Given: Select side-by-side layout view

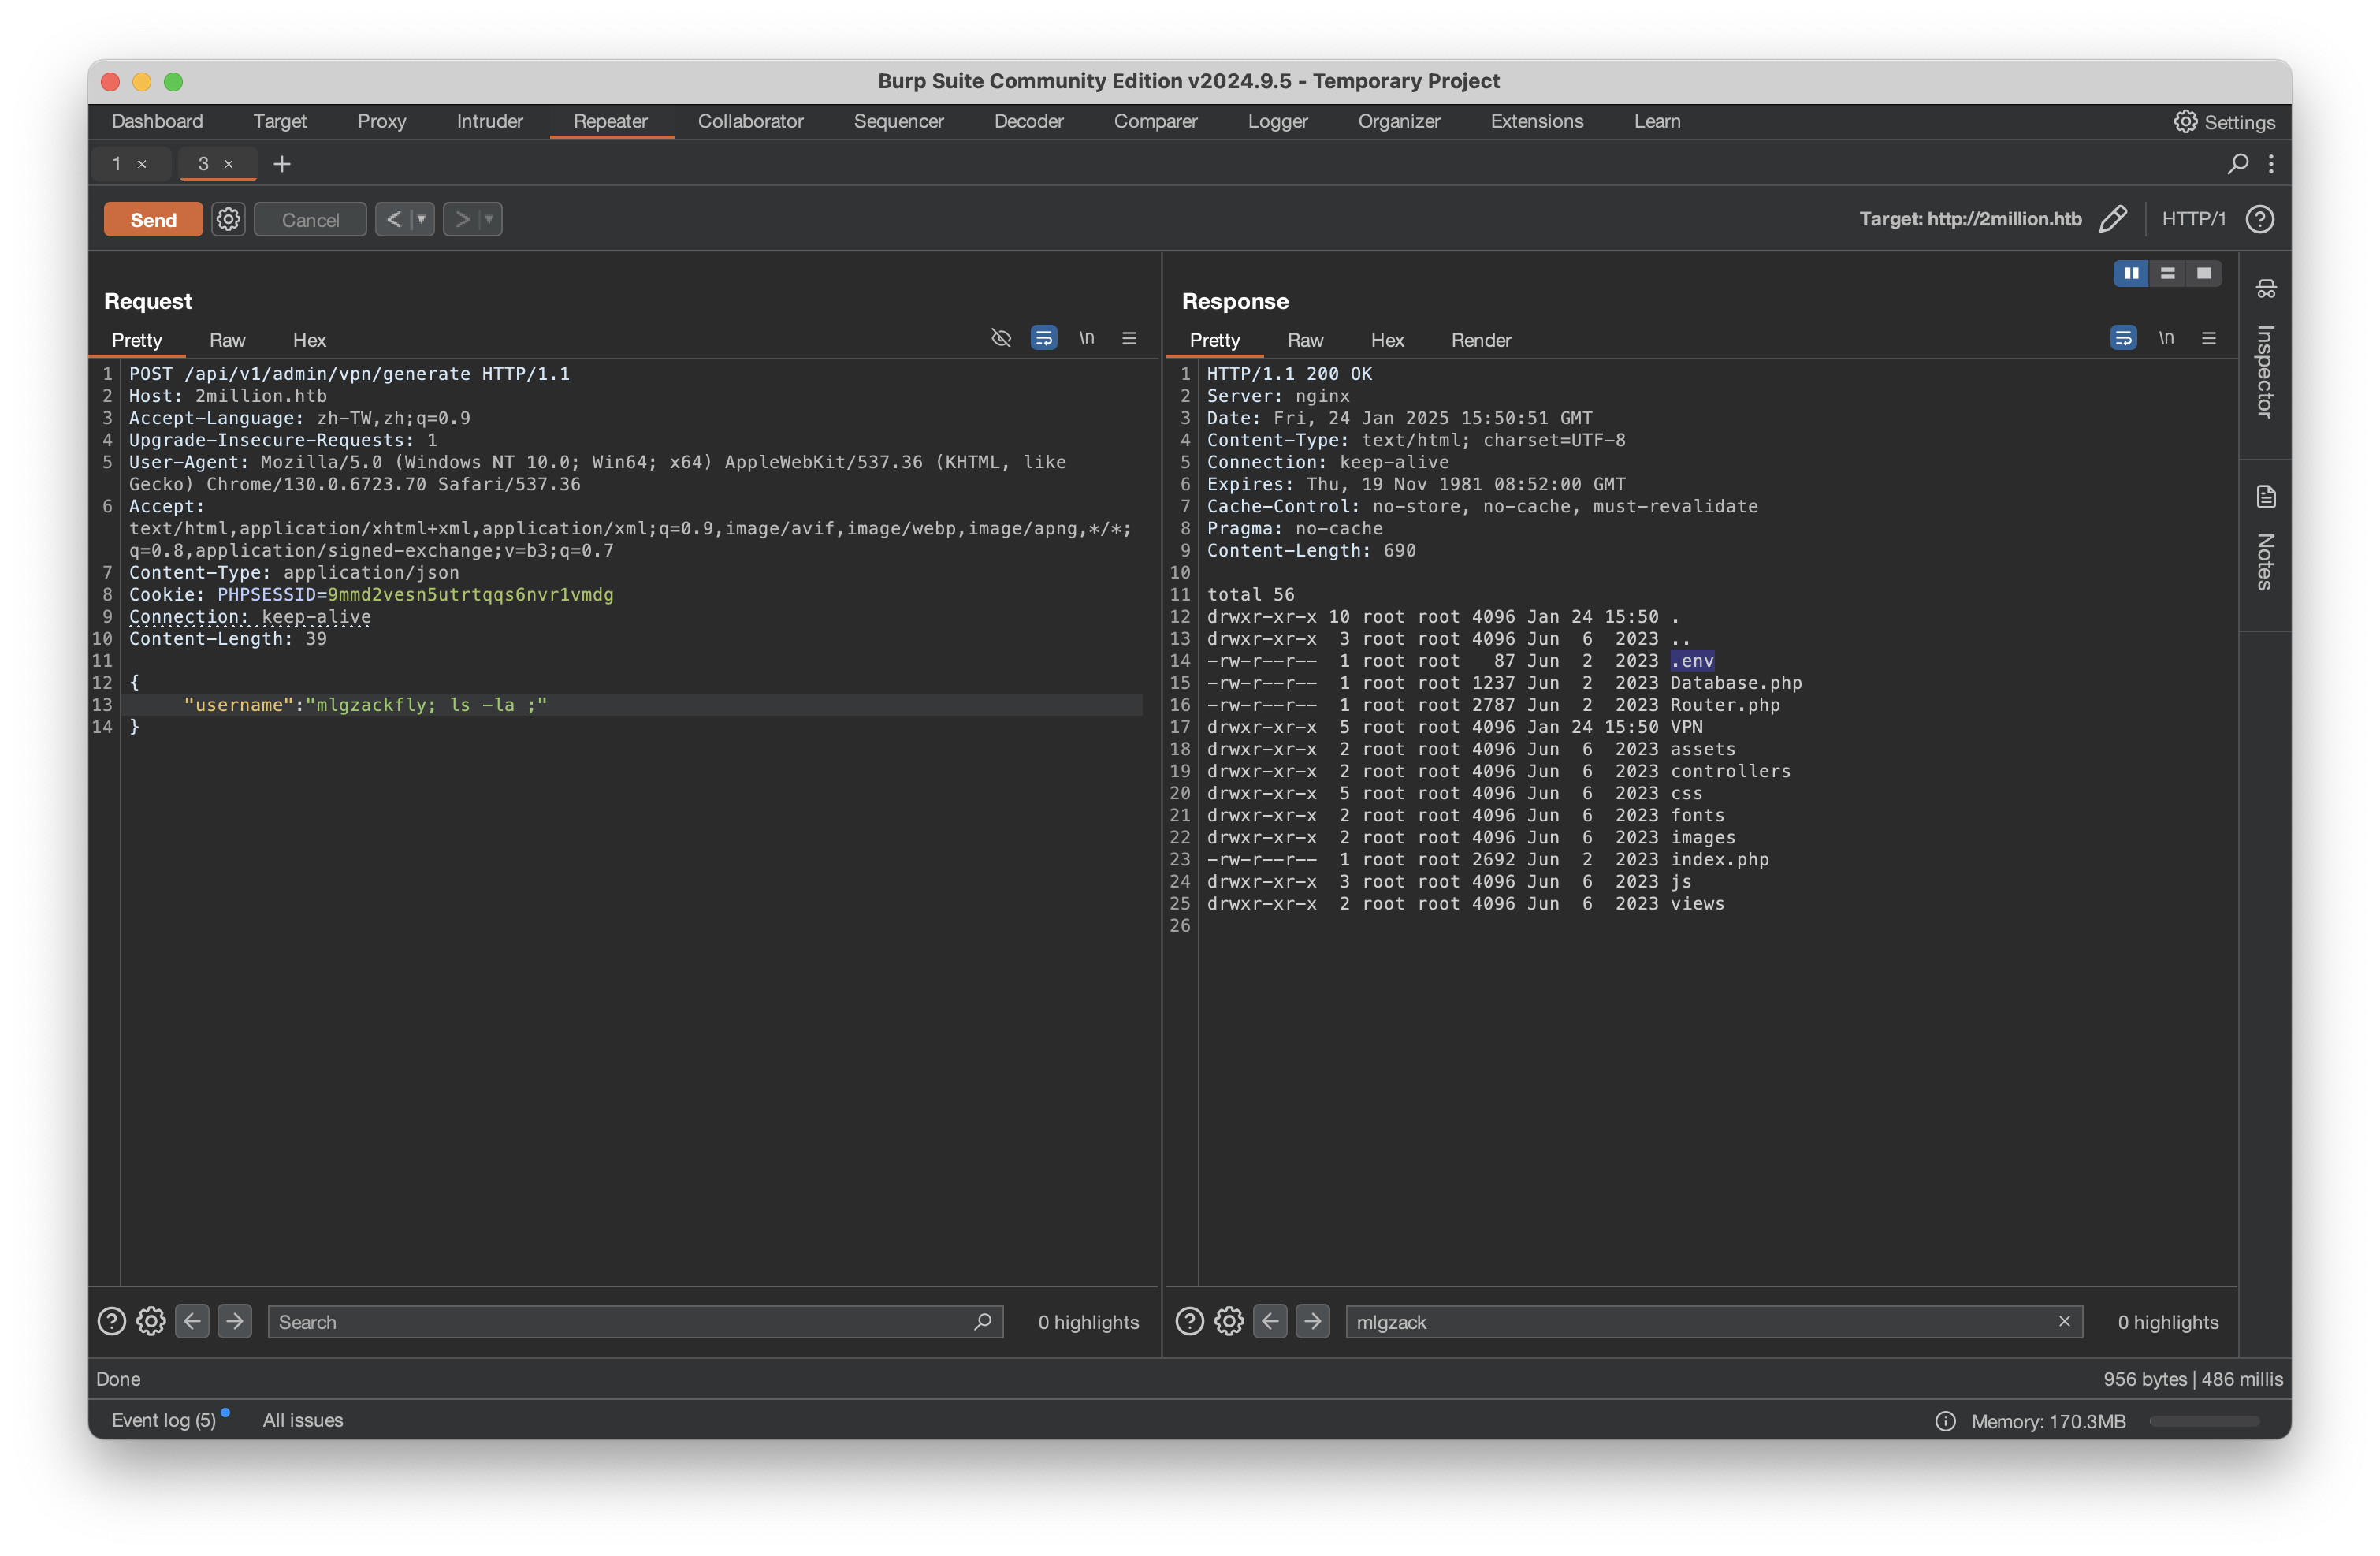Looking at the screenshot, I should 2131,273.
